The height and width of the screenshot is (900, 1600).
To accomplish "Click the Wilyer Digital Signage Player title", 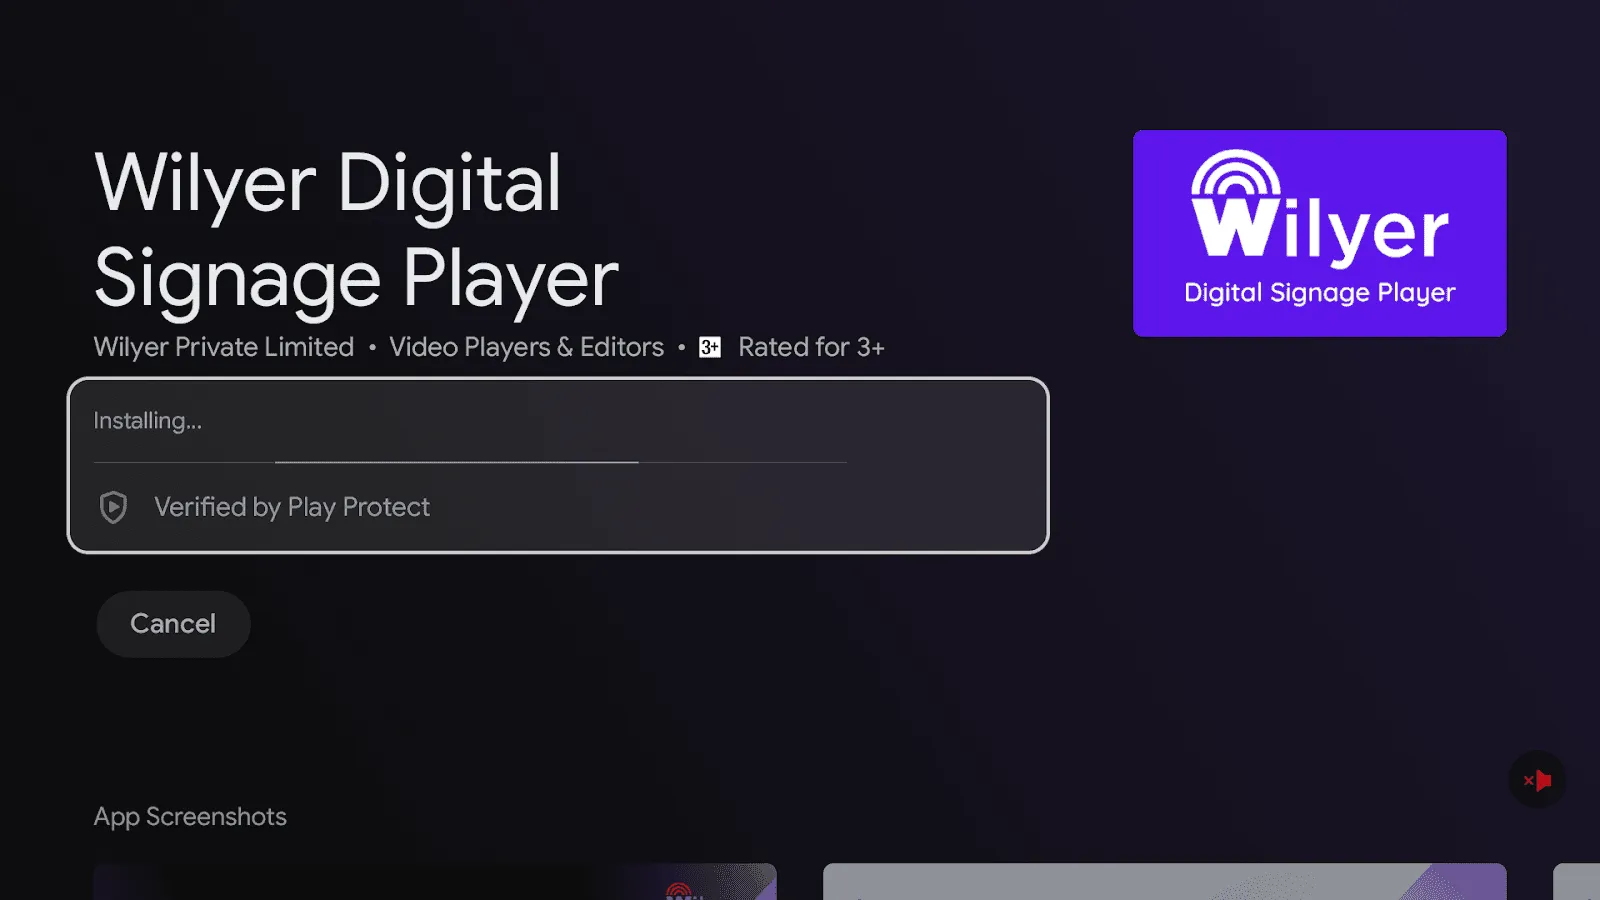I will pos(356,230).
